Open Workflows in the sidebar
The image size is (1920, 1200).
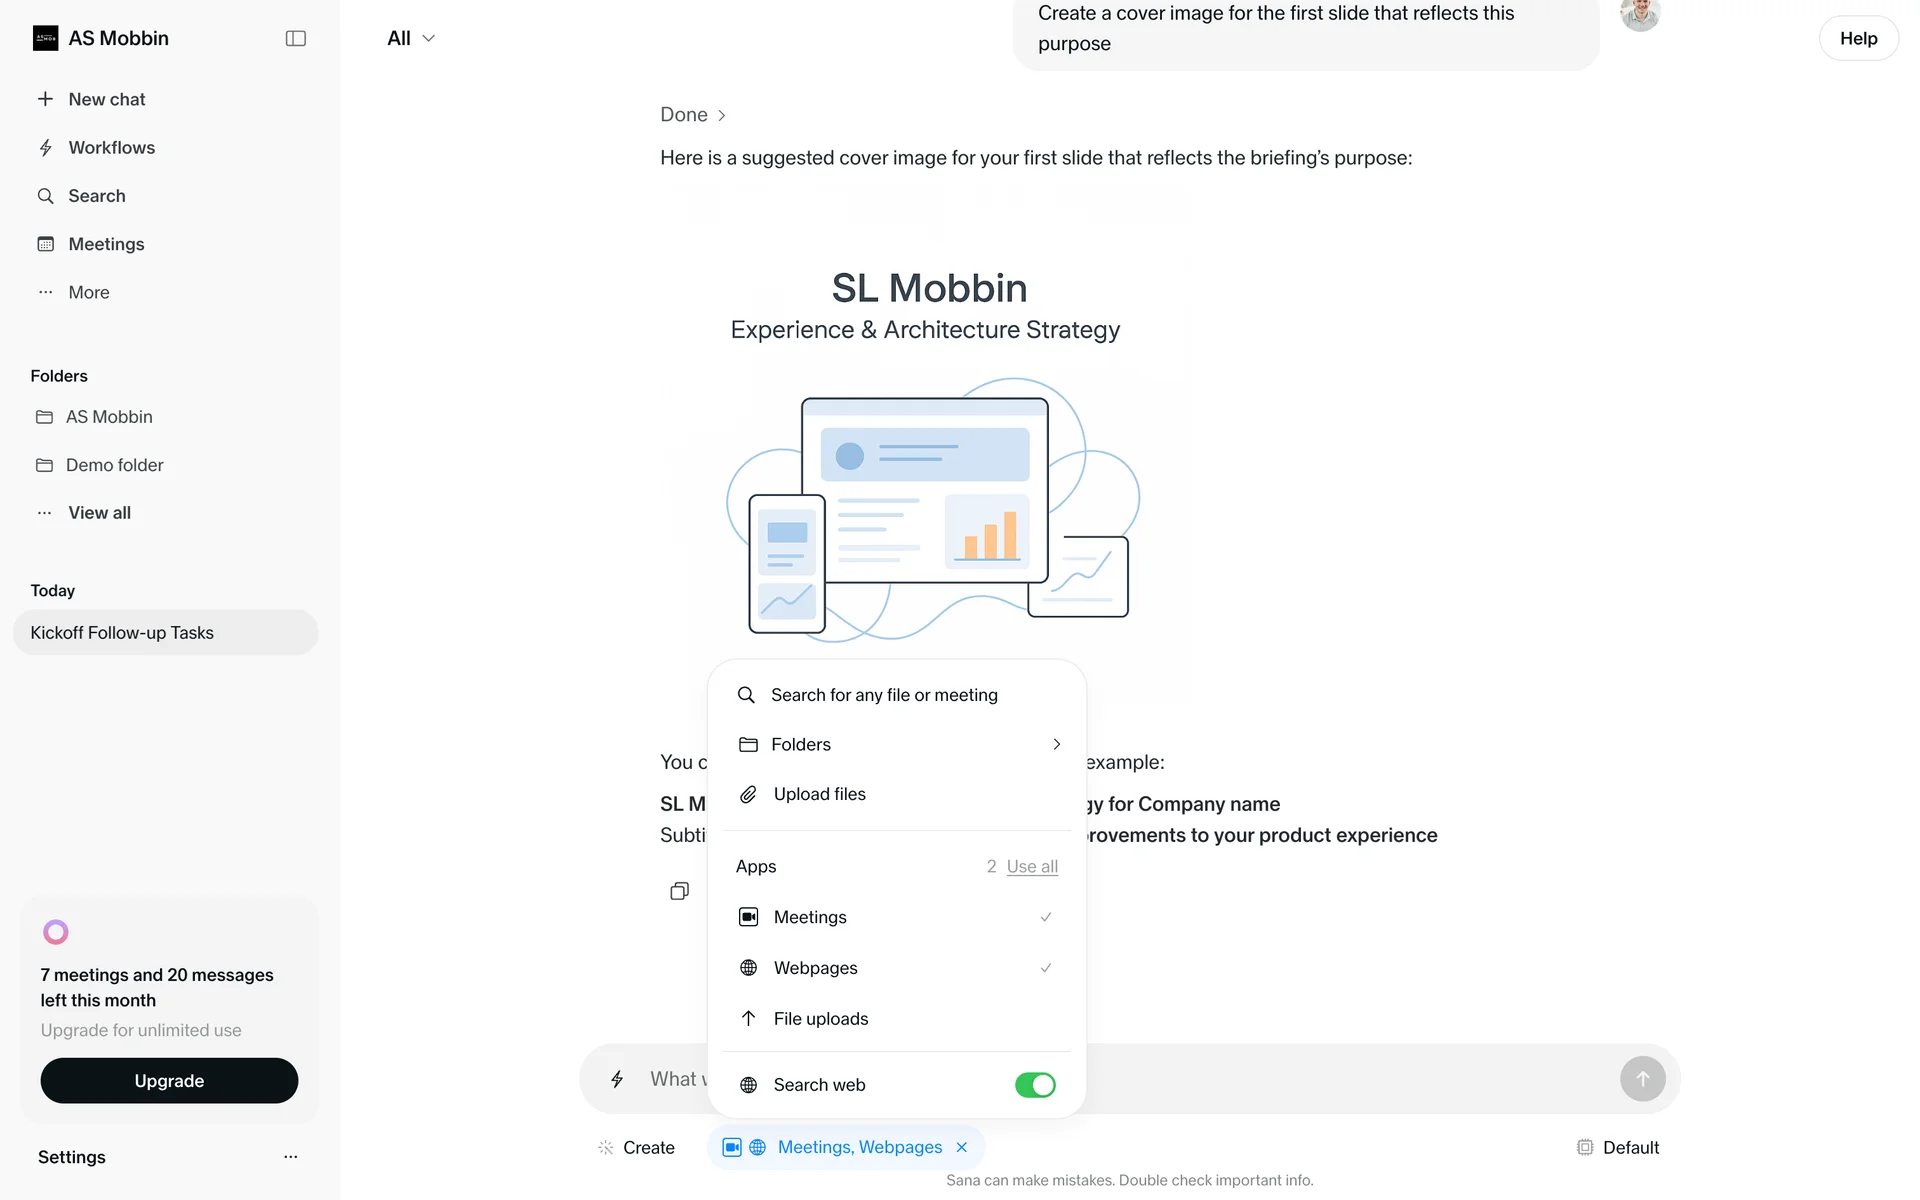pos(111,148)
